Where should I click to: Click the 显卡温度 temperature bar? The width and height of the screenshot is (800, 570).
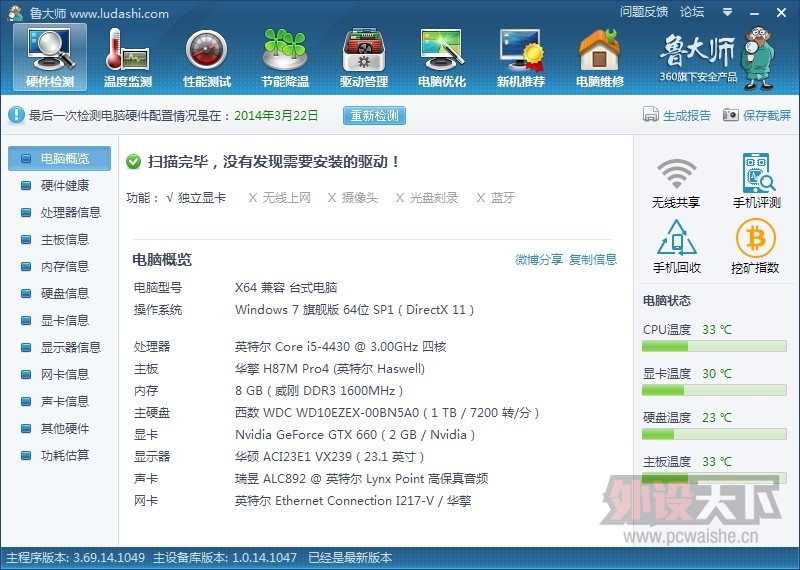[x=714, y=390]
